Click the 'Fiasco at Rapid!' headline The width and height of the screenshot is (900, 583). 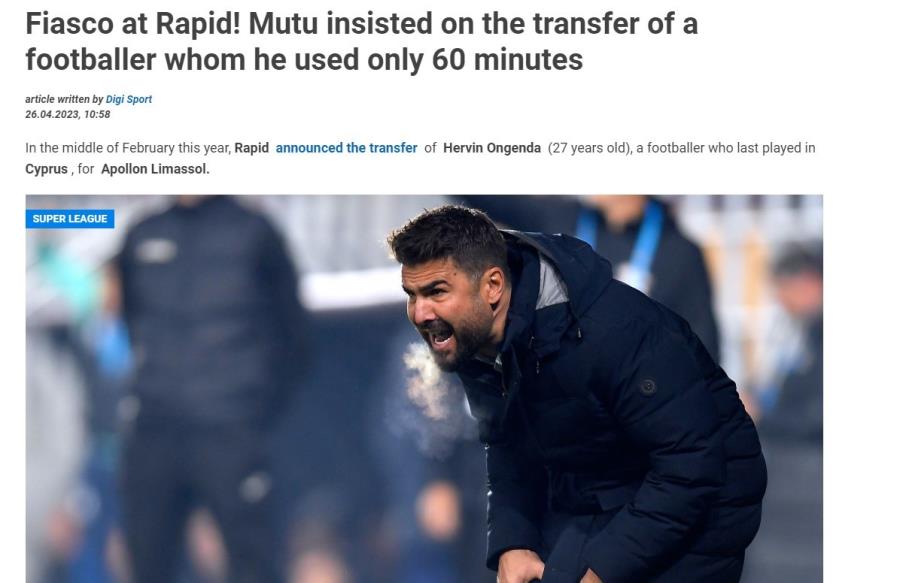(362, 41)
